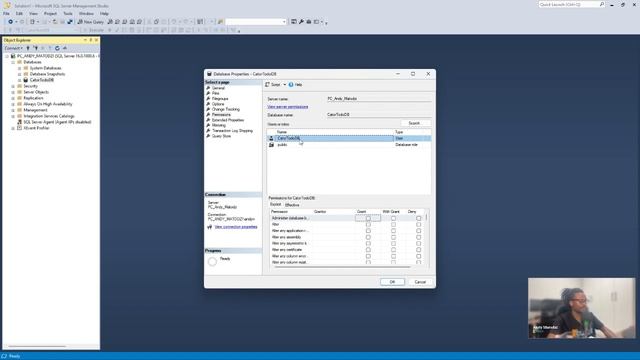The image size is (640, 360).
Task: Open the Connect dropdown in Object Explorer
Action: click(x=13, y=48)
